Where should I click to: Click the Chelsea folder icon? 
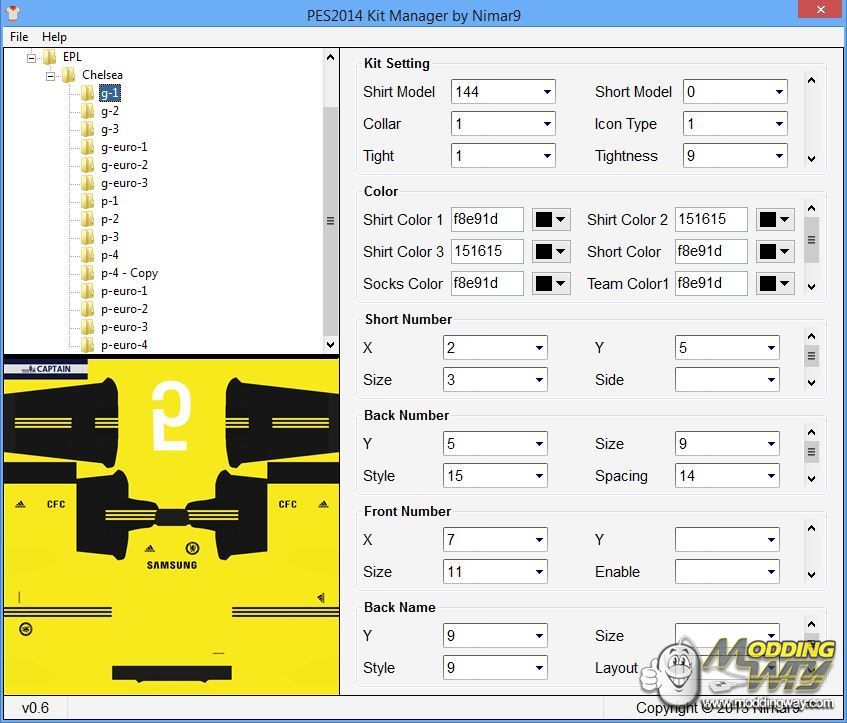(69, 75)
